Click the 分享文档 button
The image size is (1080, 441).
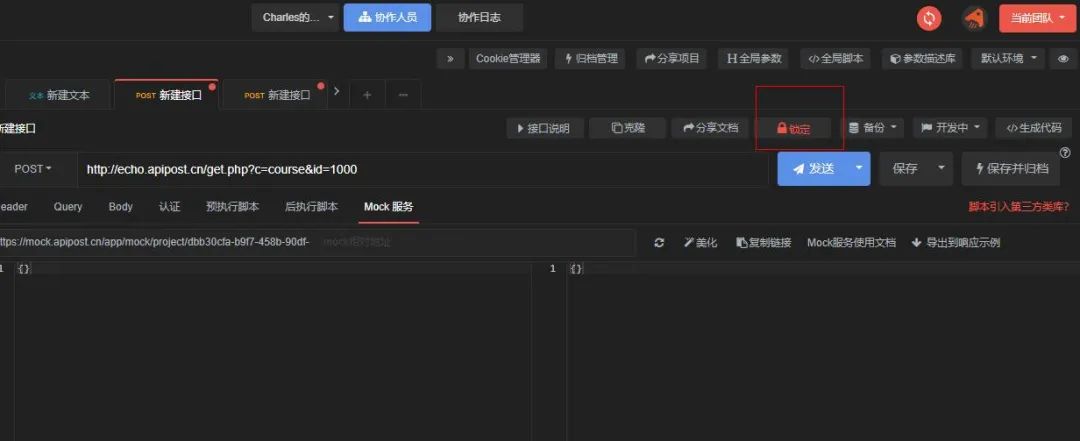709,128
